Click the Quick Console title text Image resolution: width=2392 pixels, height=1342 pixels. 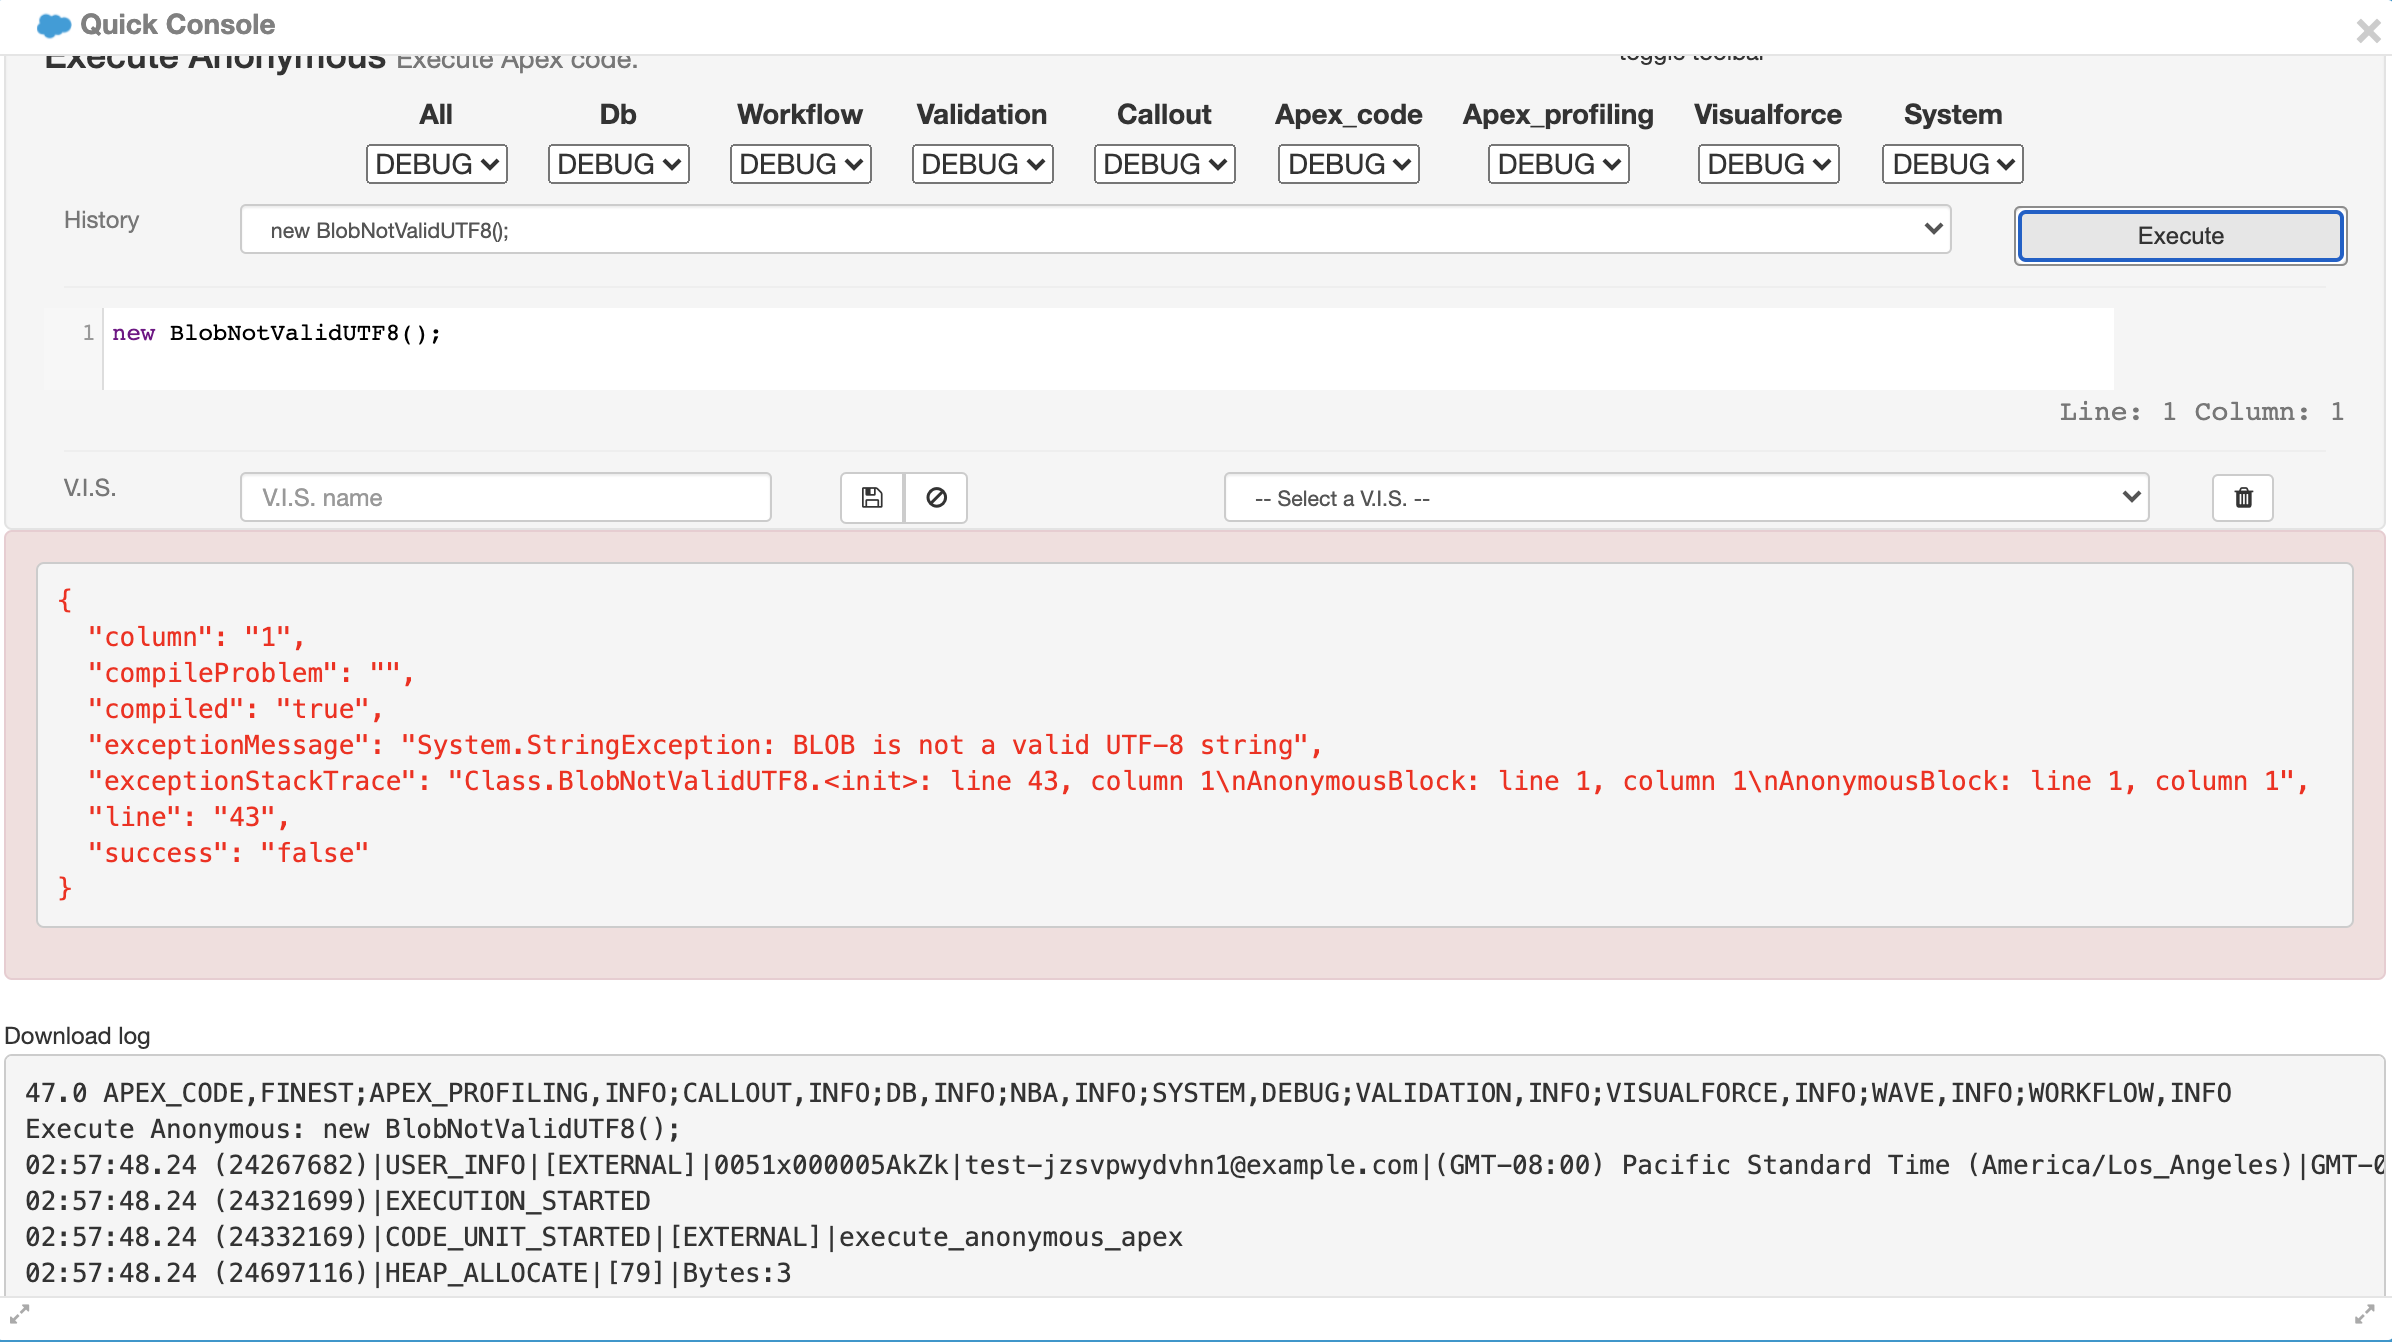[x=177, y=25]
